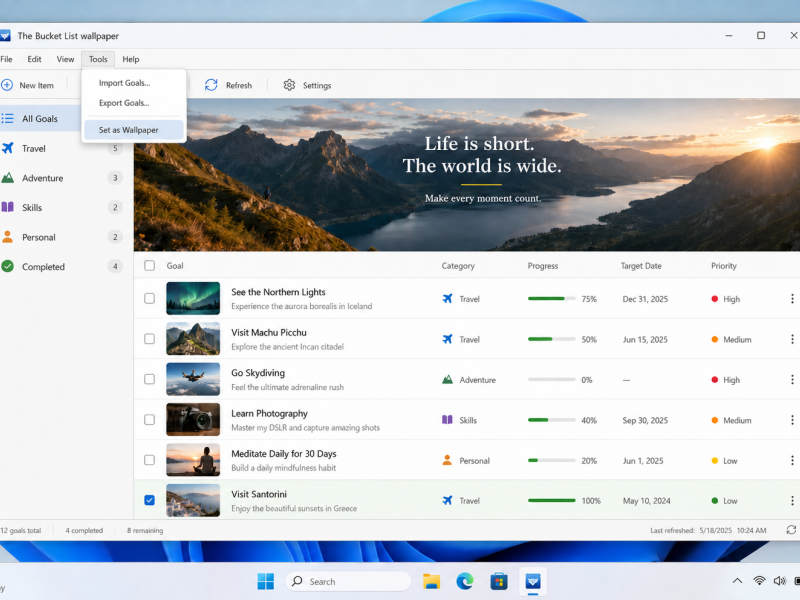Click the Travel airplane icon in sidebar
The width and height of the screenshot is (800, 600).
(8, 148)
